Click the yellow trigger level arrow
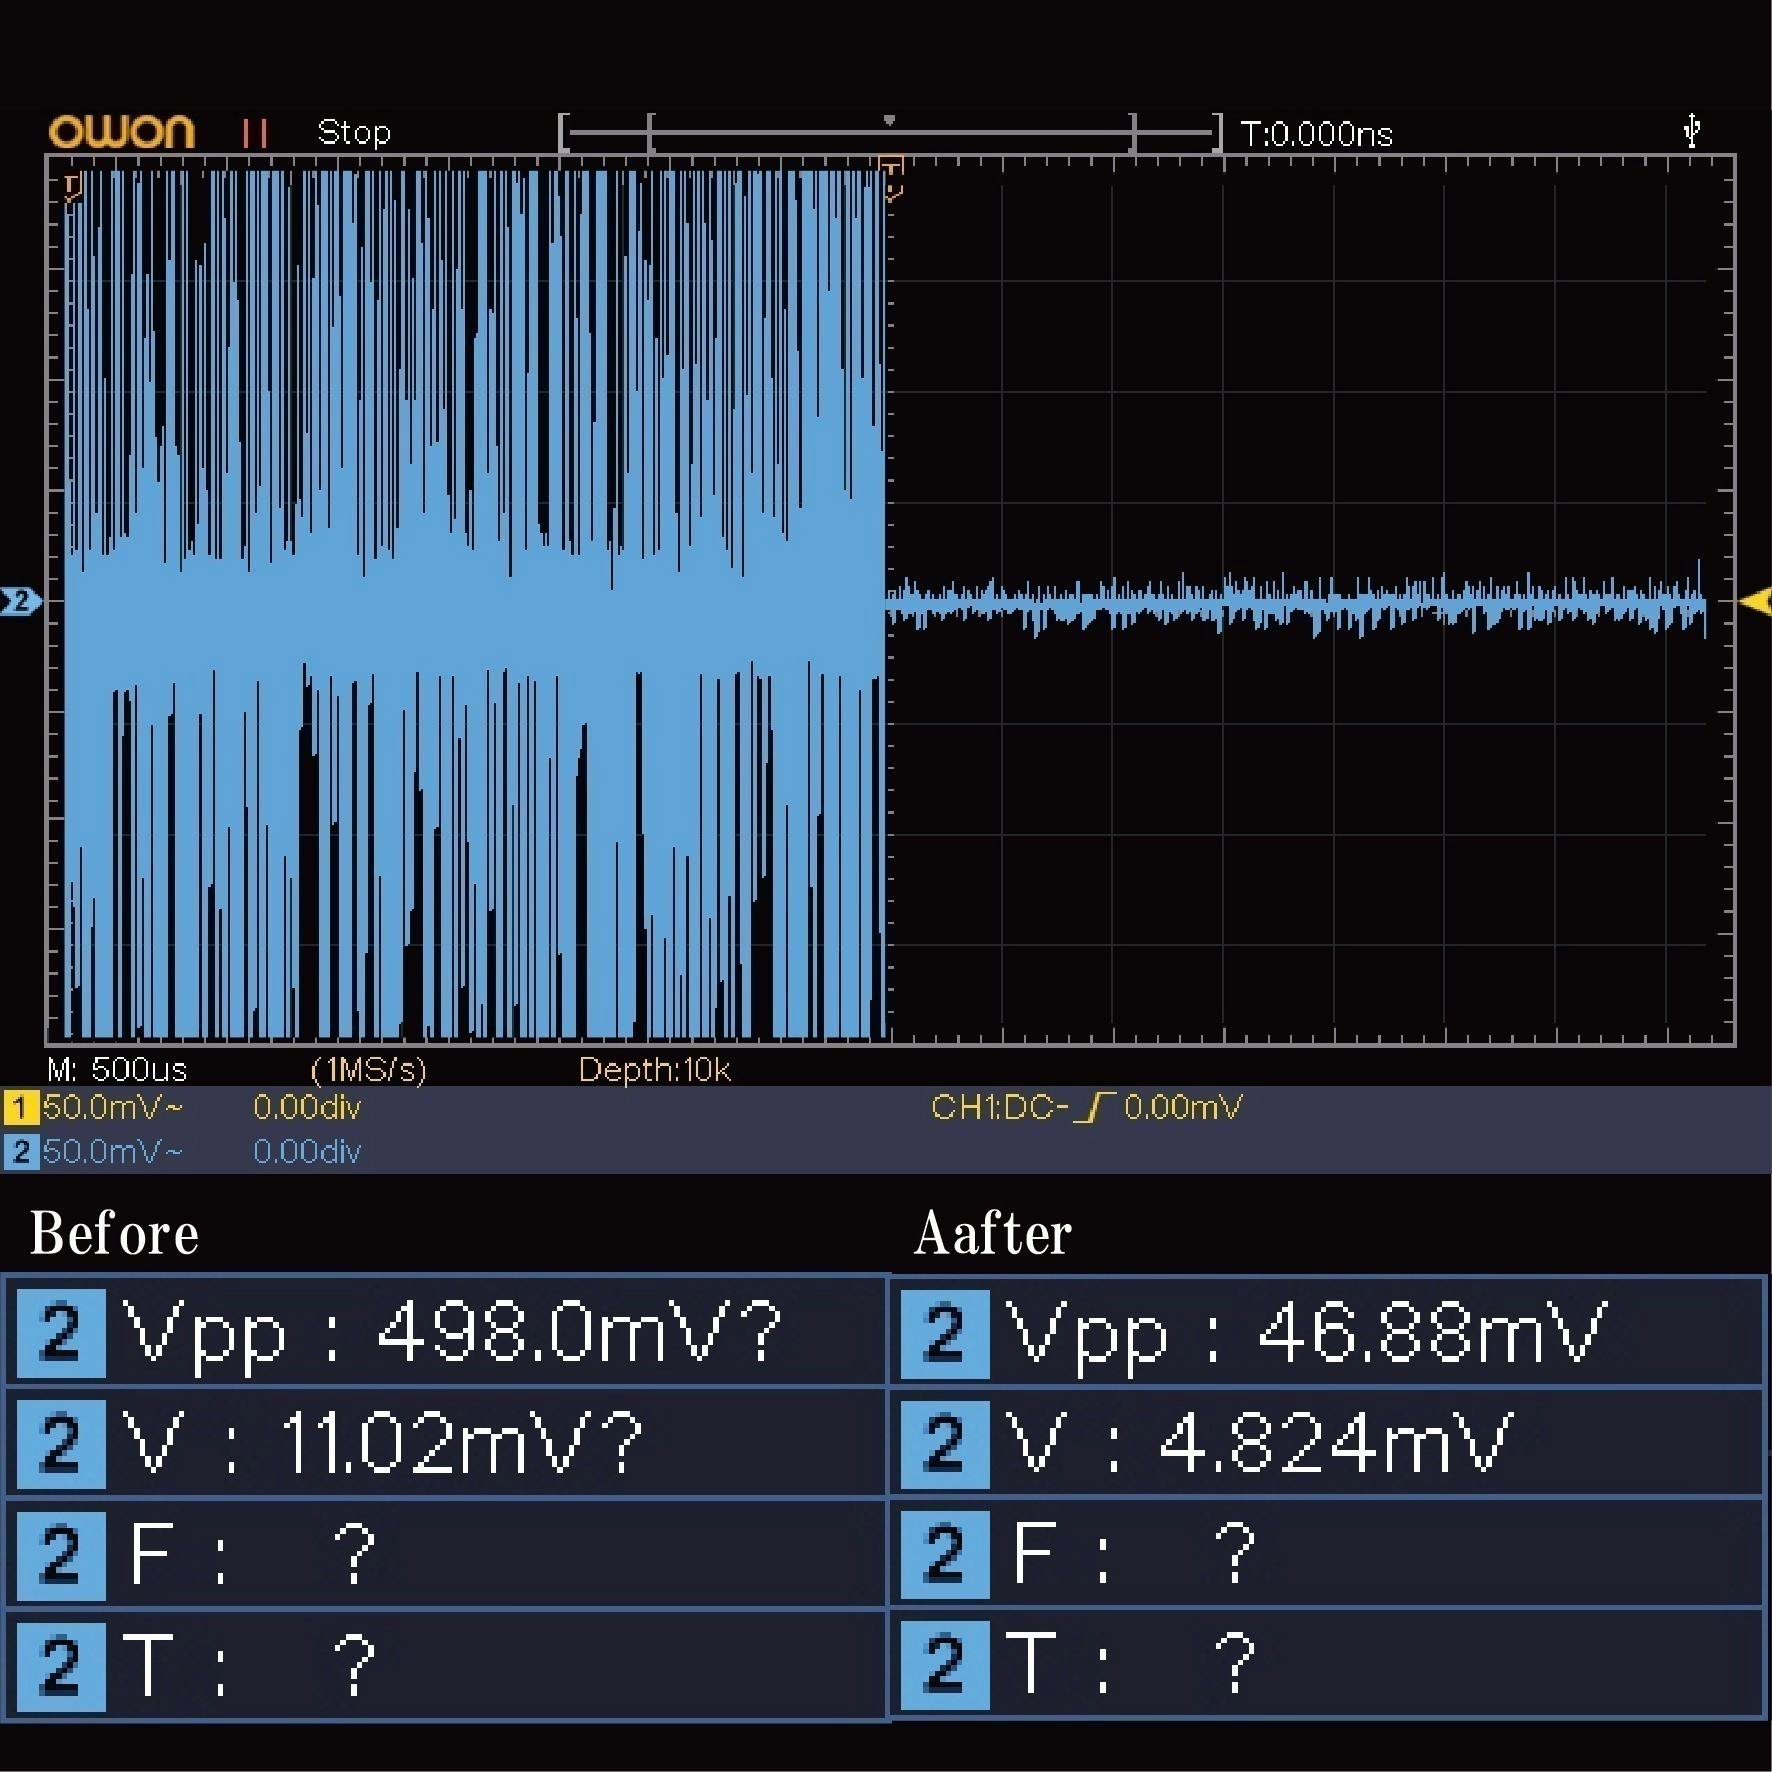This screenshot has width=1772, height=1772. pyautogui.click(x=1755, y=601)
